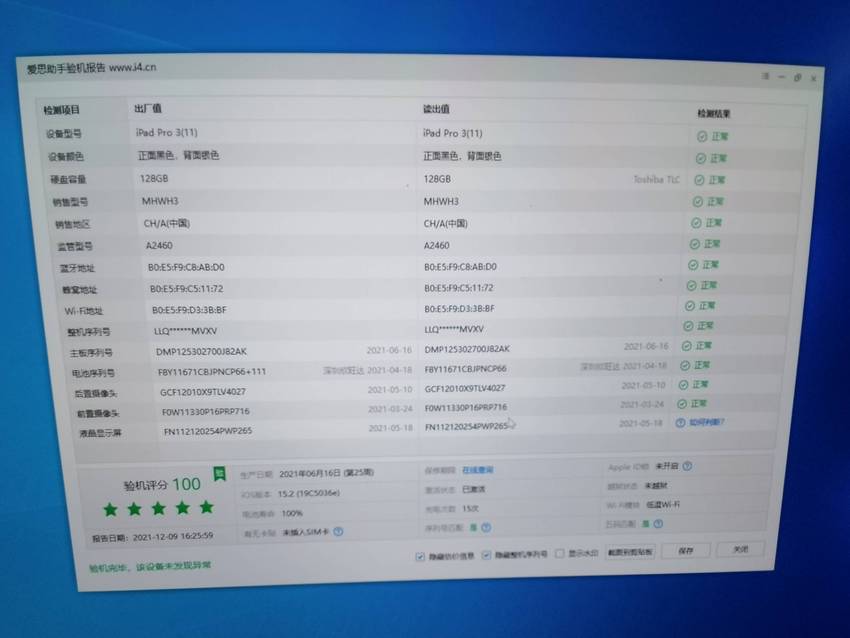Click the green badge icon beside score 100
850x638 pixels.
(x=219, y=474)
